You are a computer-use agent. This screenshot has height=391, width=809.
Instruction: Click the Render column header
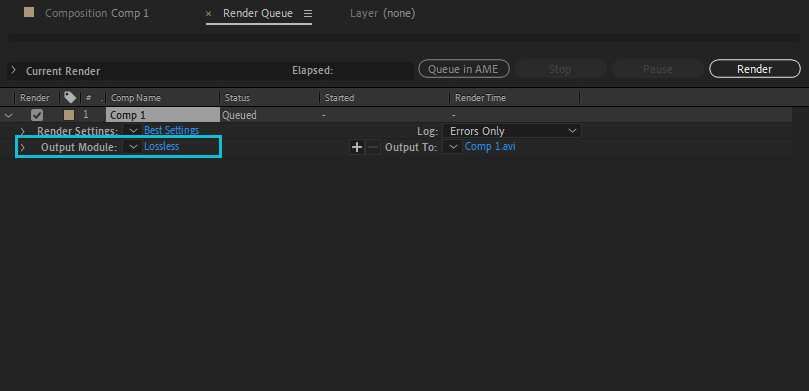pyautogui.click(x=35, y=97)
